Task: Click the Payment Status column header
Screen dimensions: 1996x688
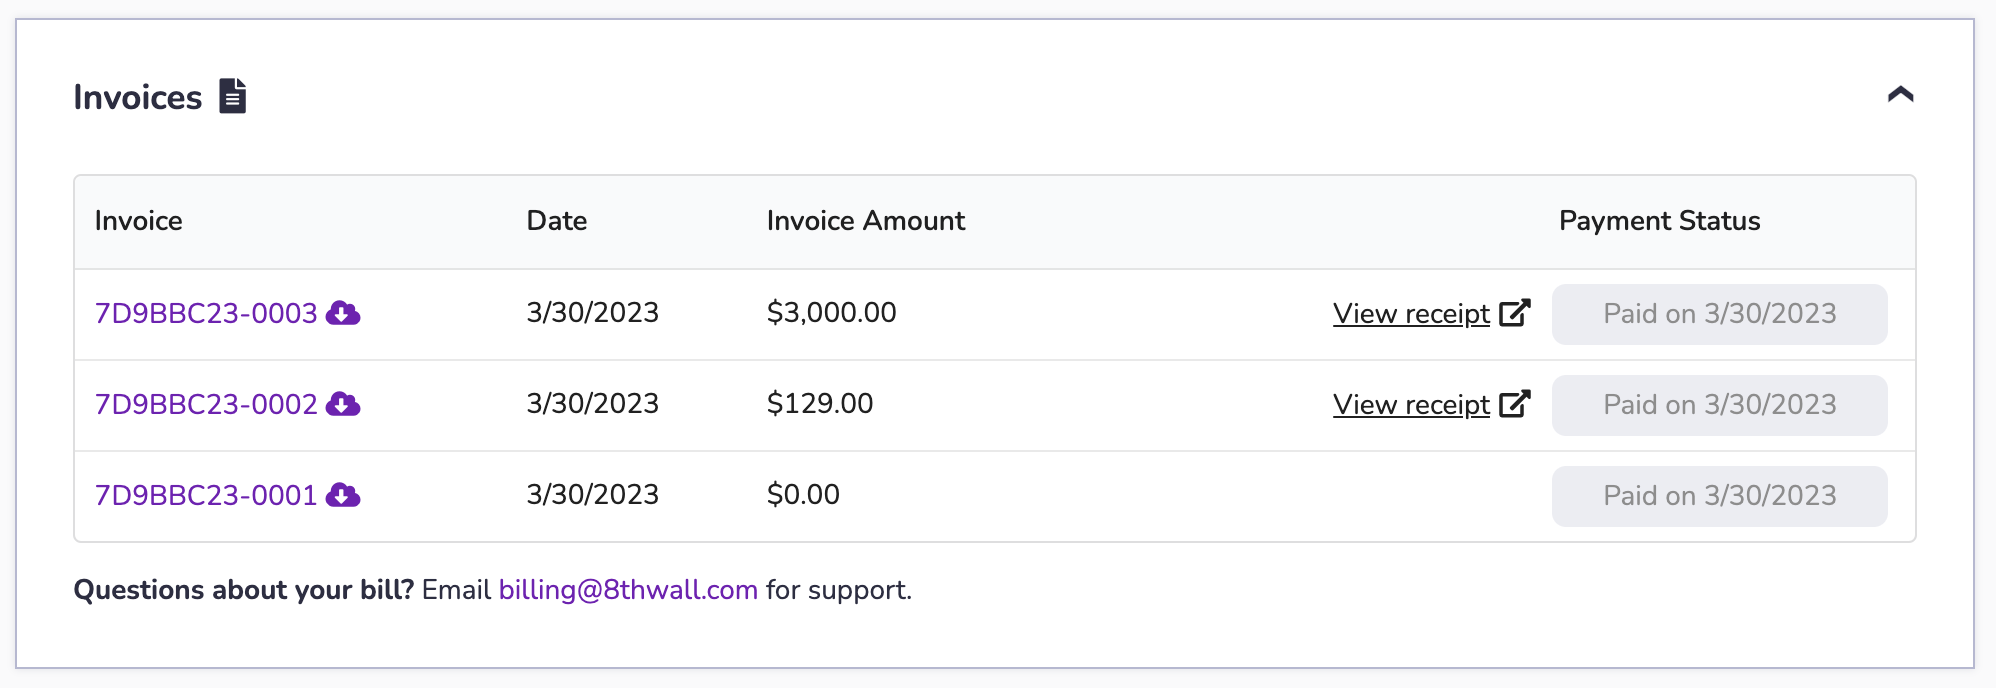Action: 1659,221
